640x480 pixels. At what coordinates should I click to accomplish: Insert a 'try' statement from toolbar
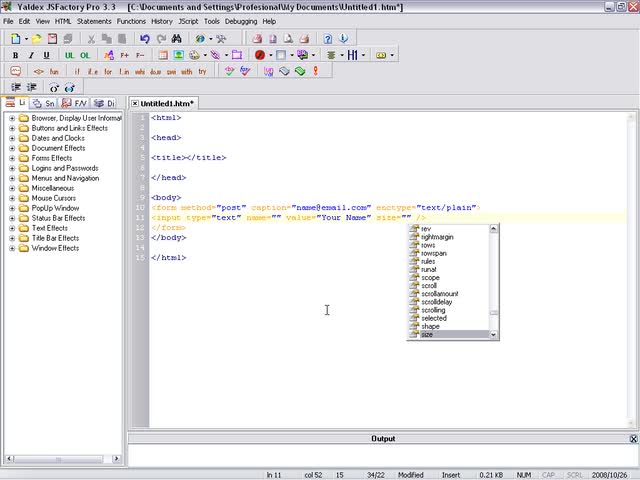[x=203, y=72]
